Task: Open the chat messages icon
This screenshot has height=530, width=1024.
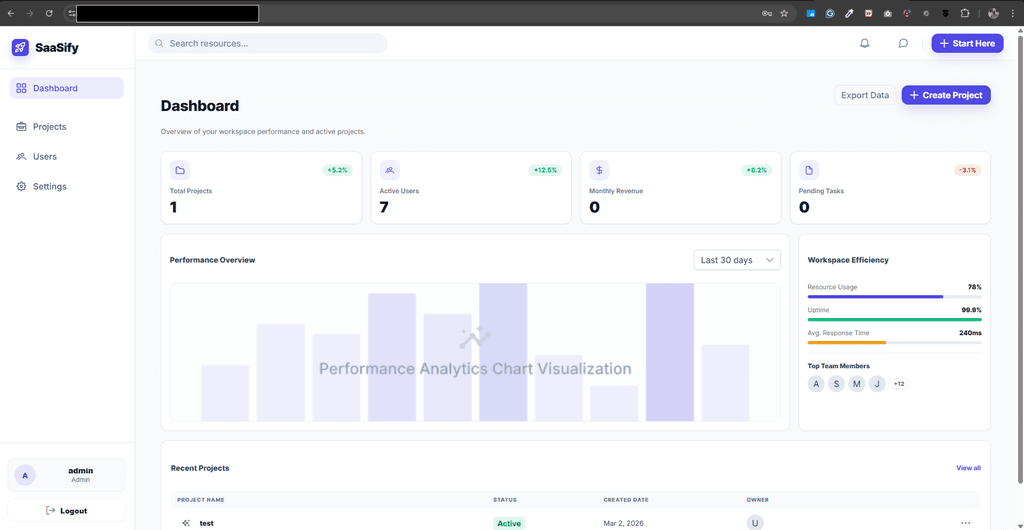Action: (x=903, y=43)
